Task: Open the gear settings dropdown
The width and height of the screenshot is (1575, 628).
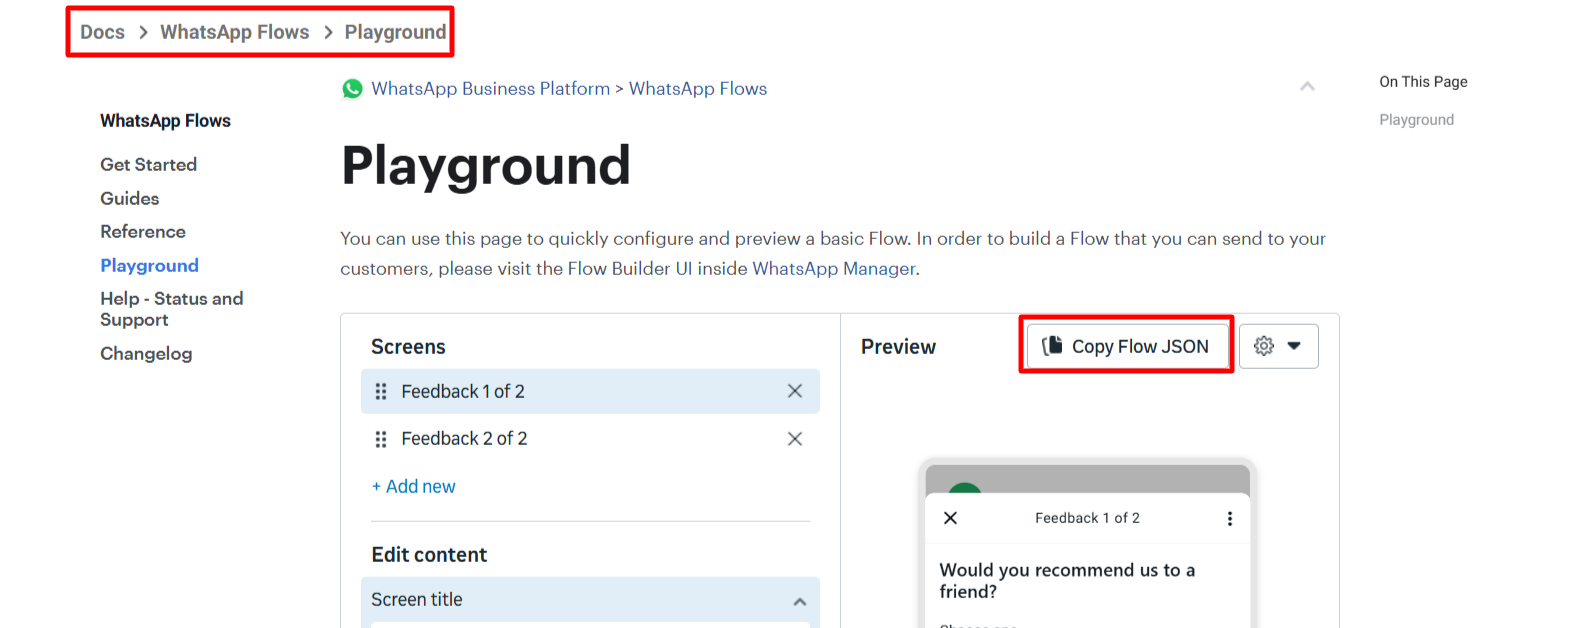Action: 1278,346
